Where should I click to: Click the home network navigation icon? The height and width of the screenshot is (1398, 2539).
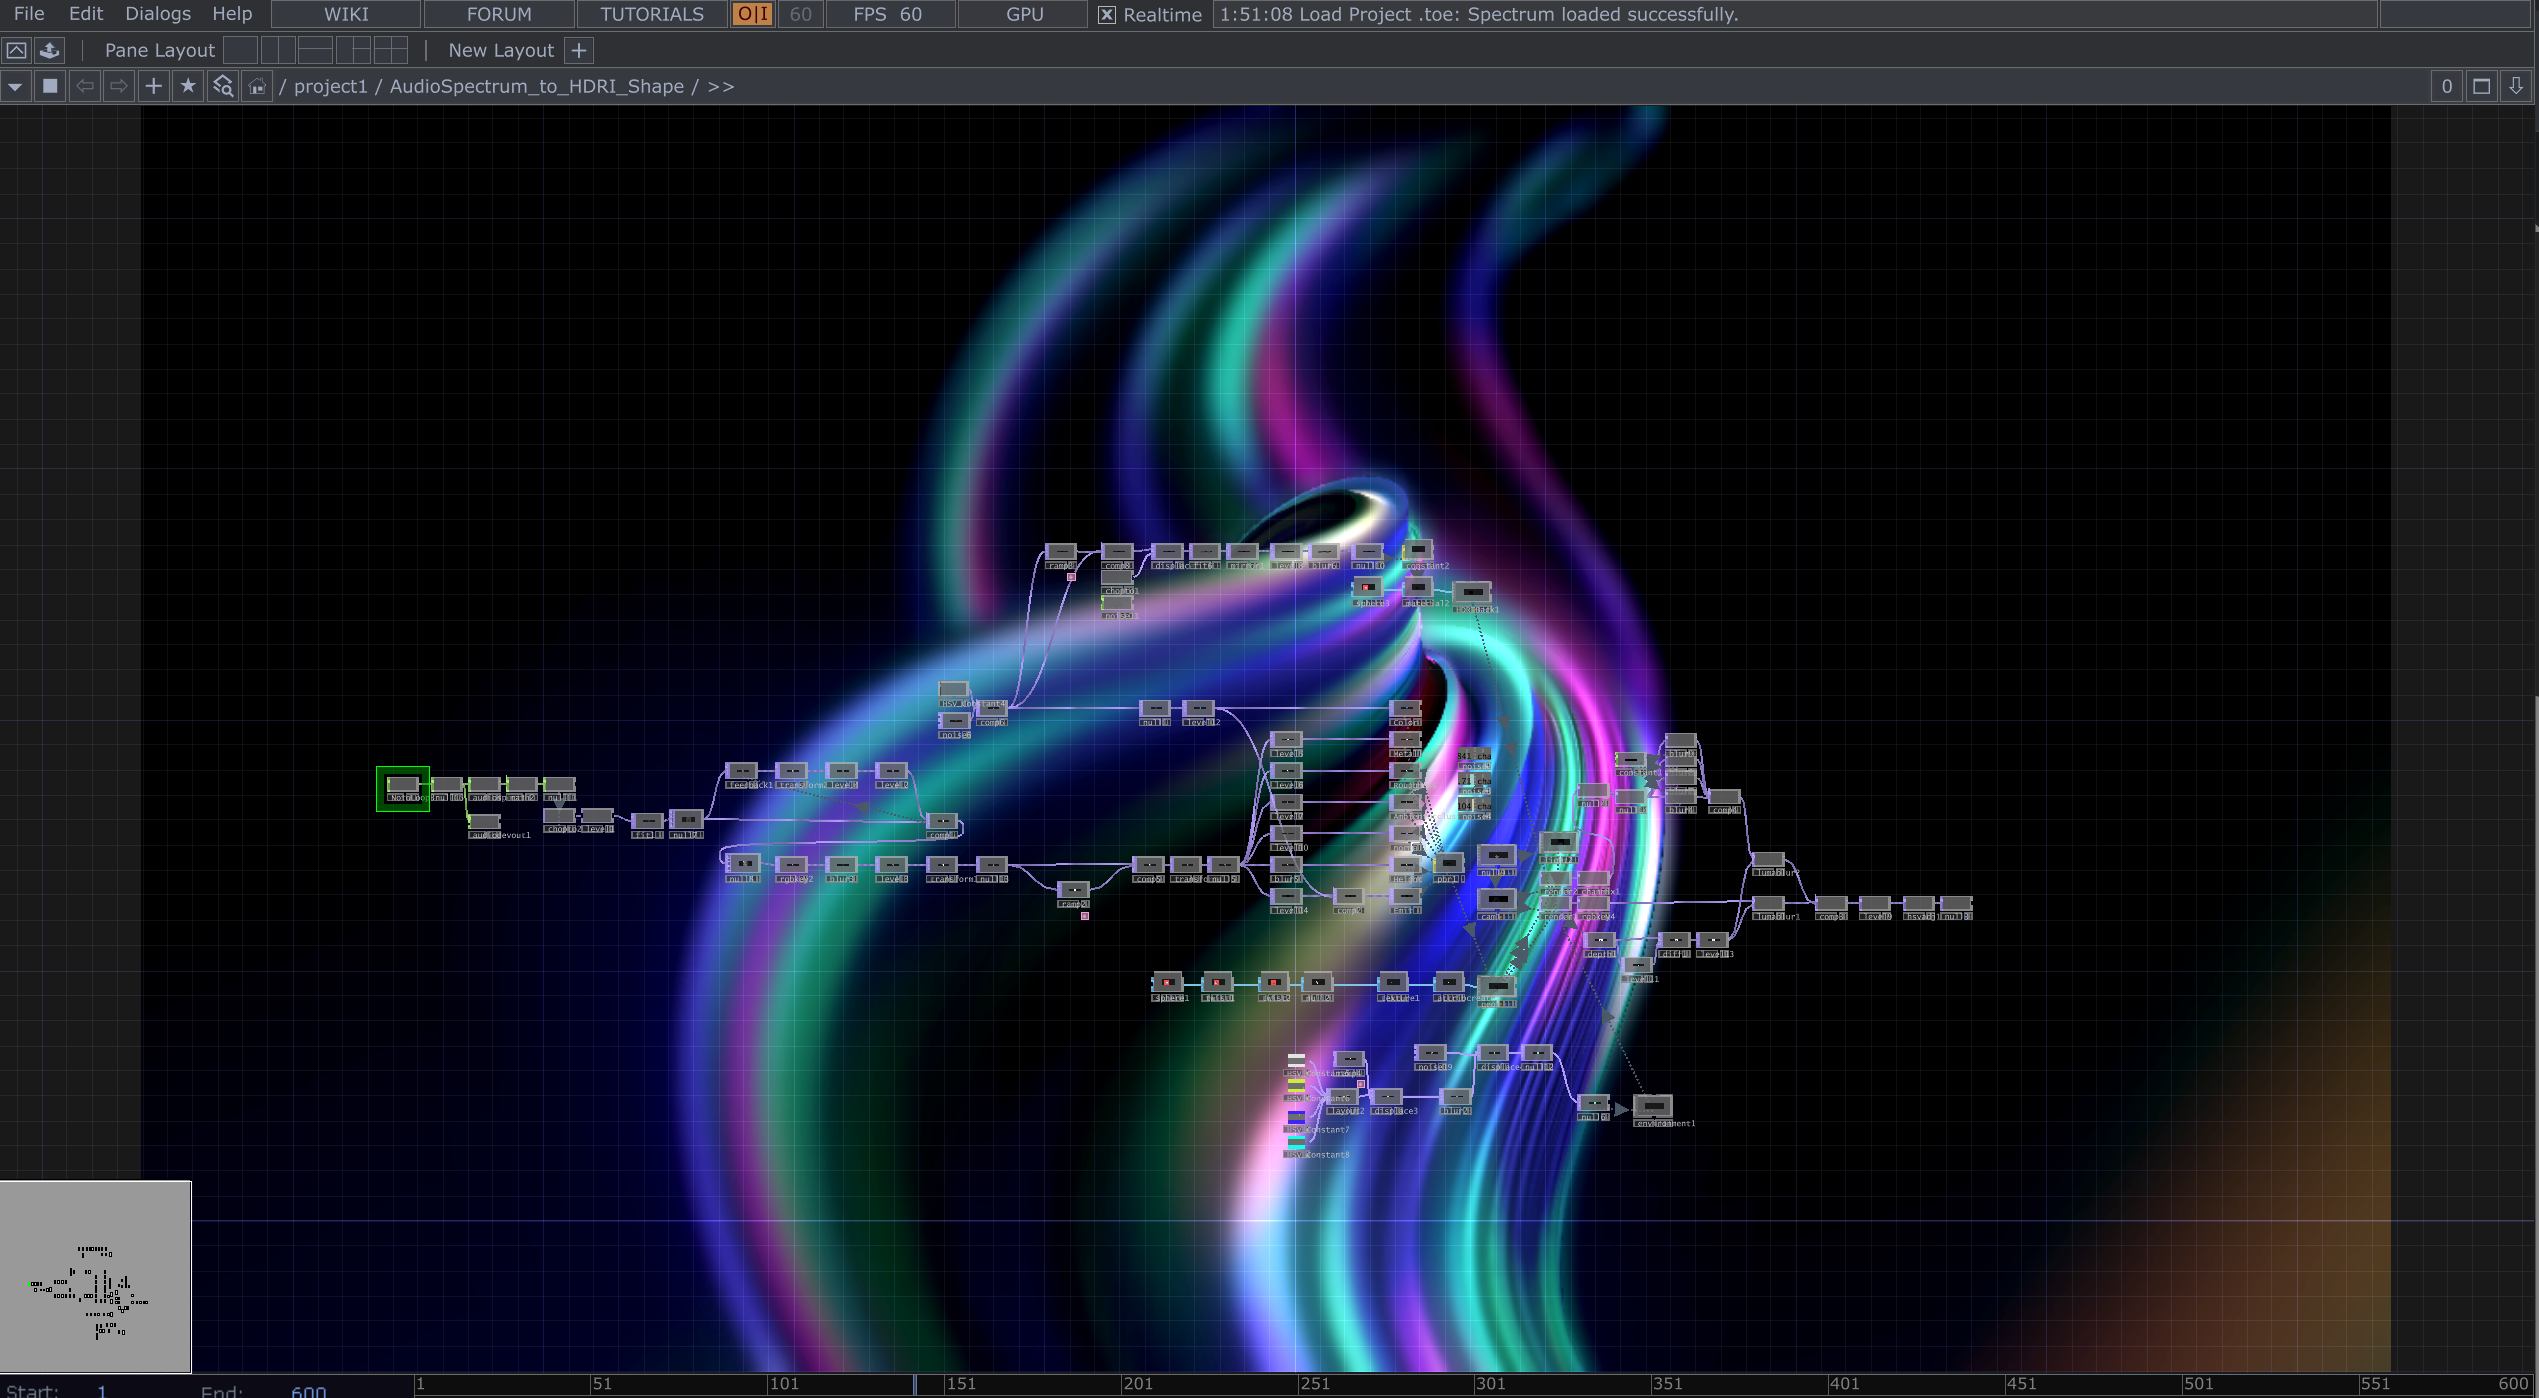click(258, 86)
